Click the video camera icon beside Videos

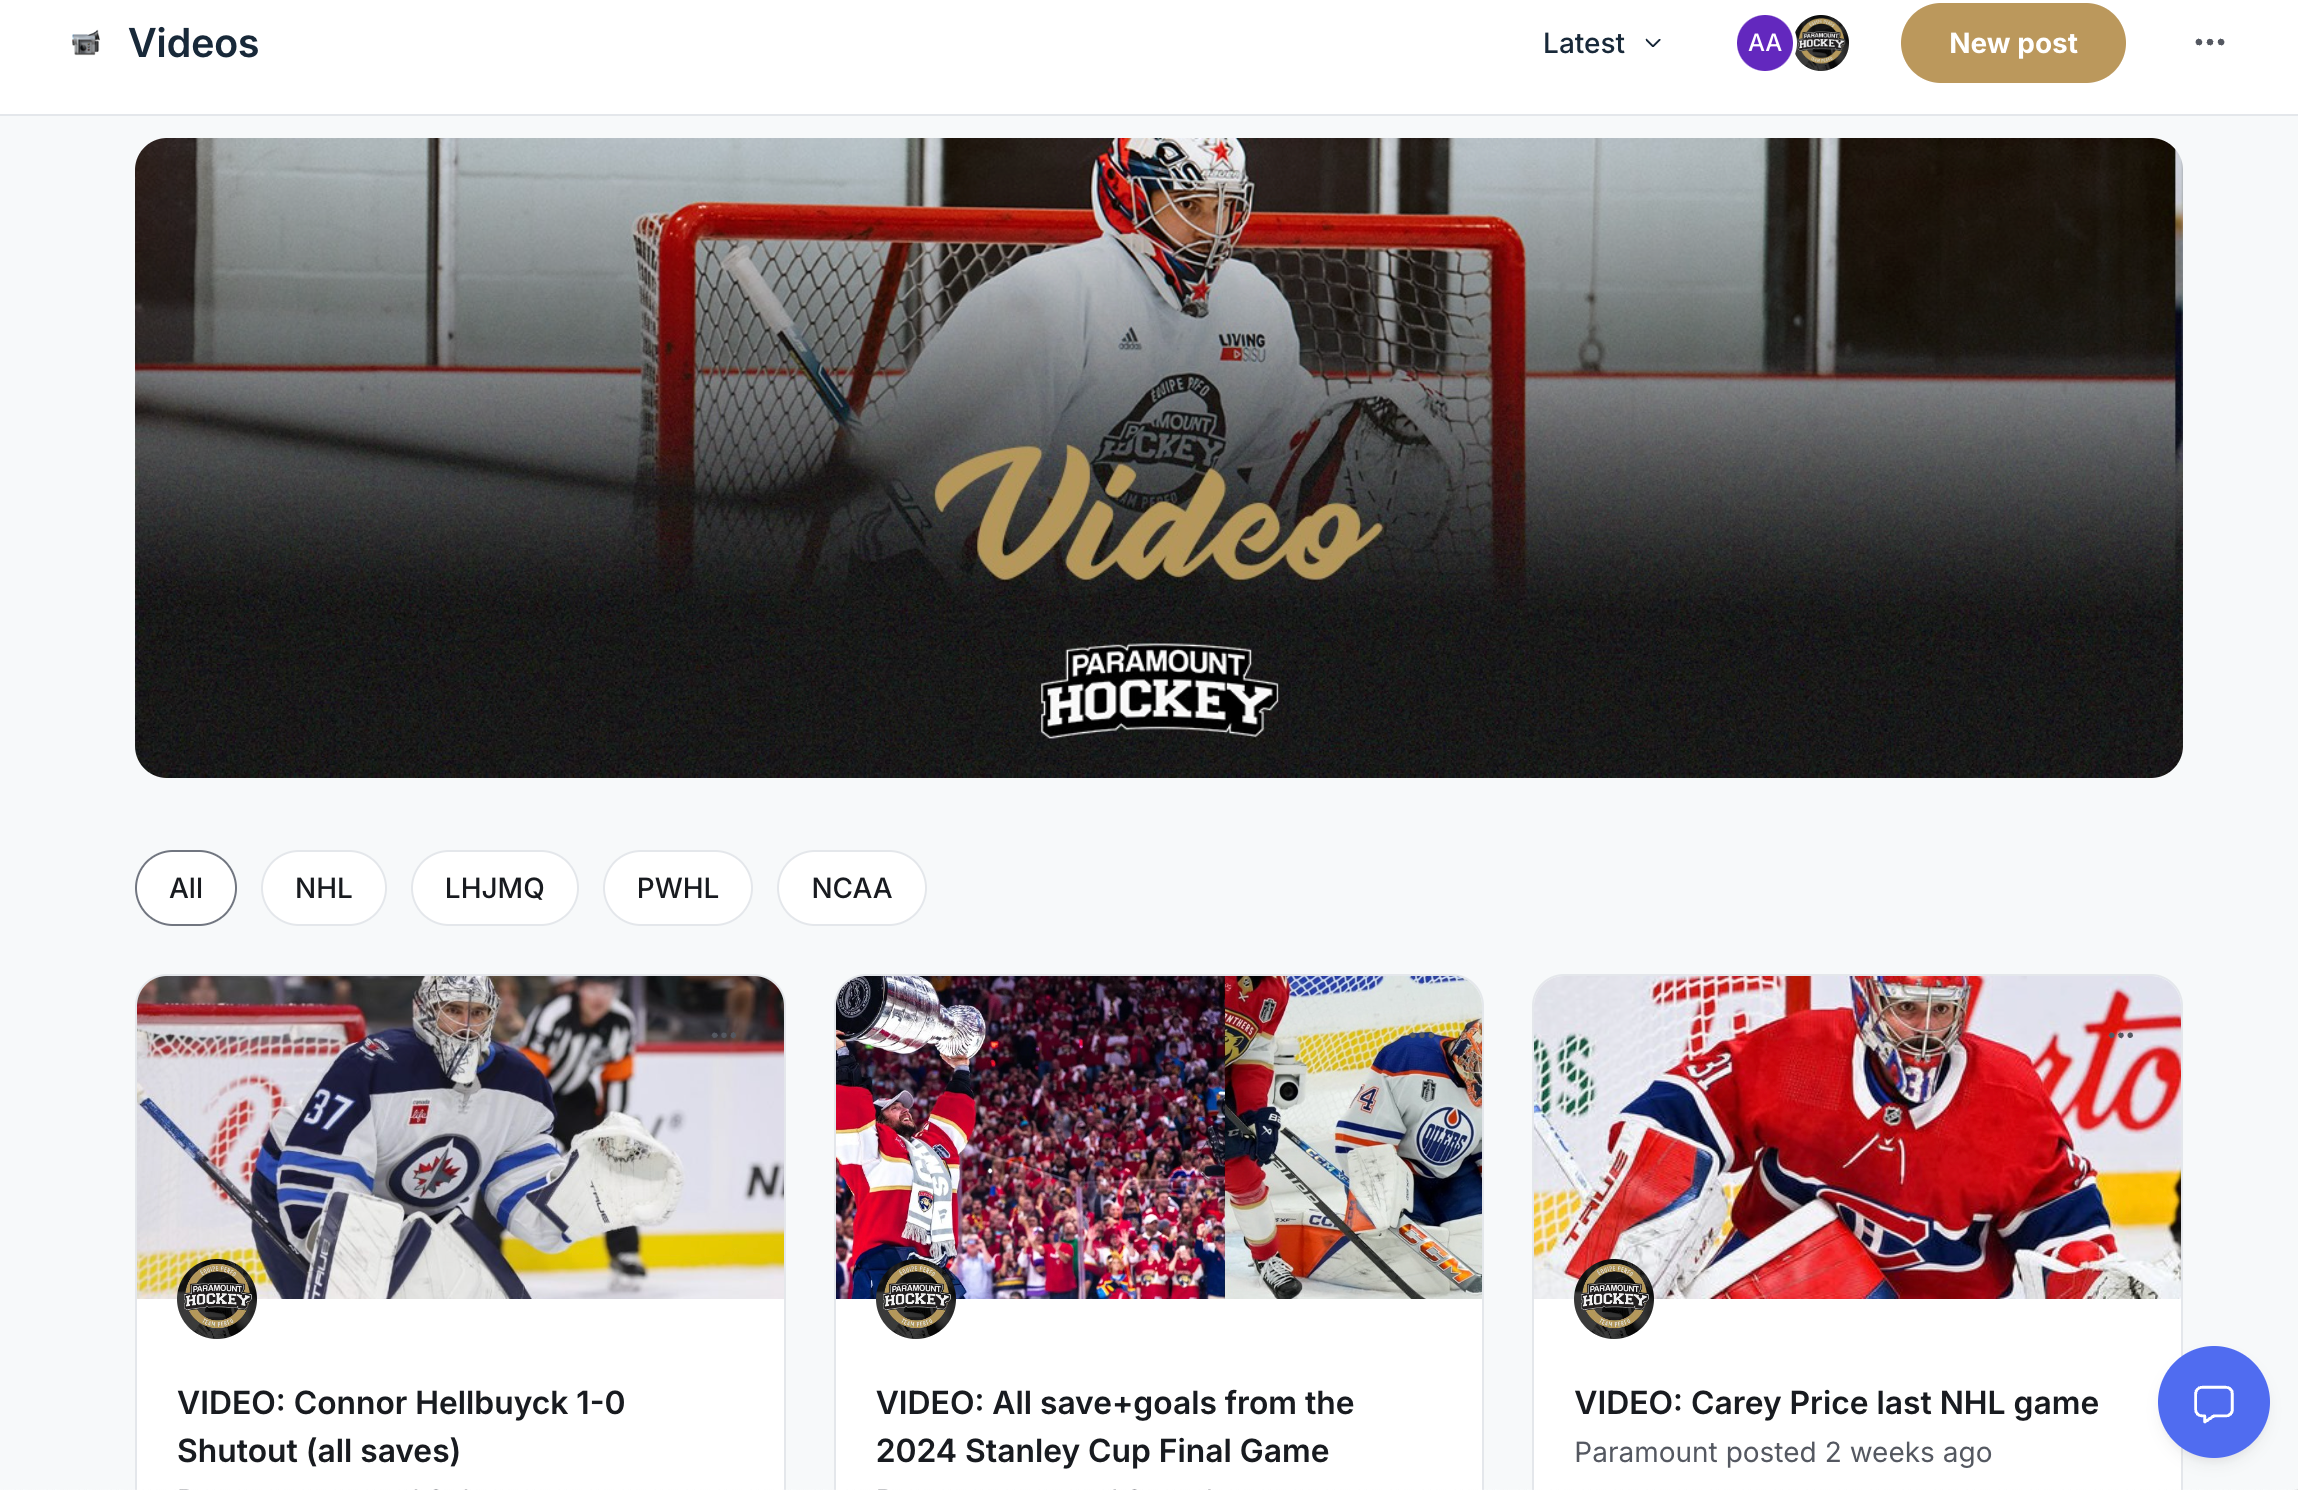tap(86, 43)
